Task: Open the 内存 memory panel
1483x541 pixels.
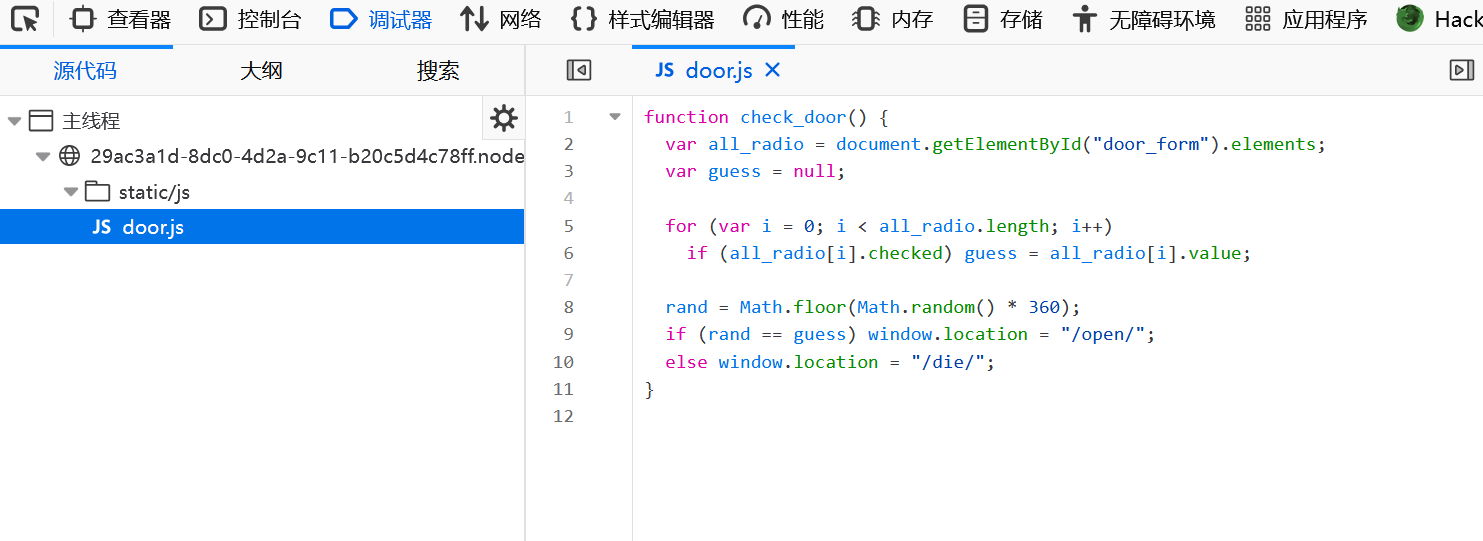Action: [892, 19]
